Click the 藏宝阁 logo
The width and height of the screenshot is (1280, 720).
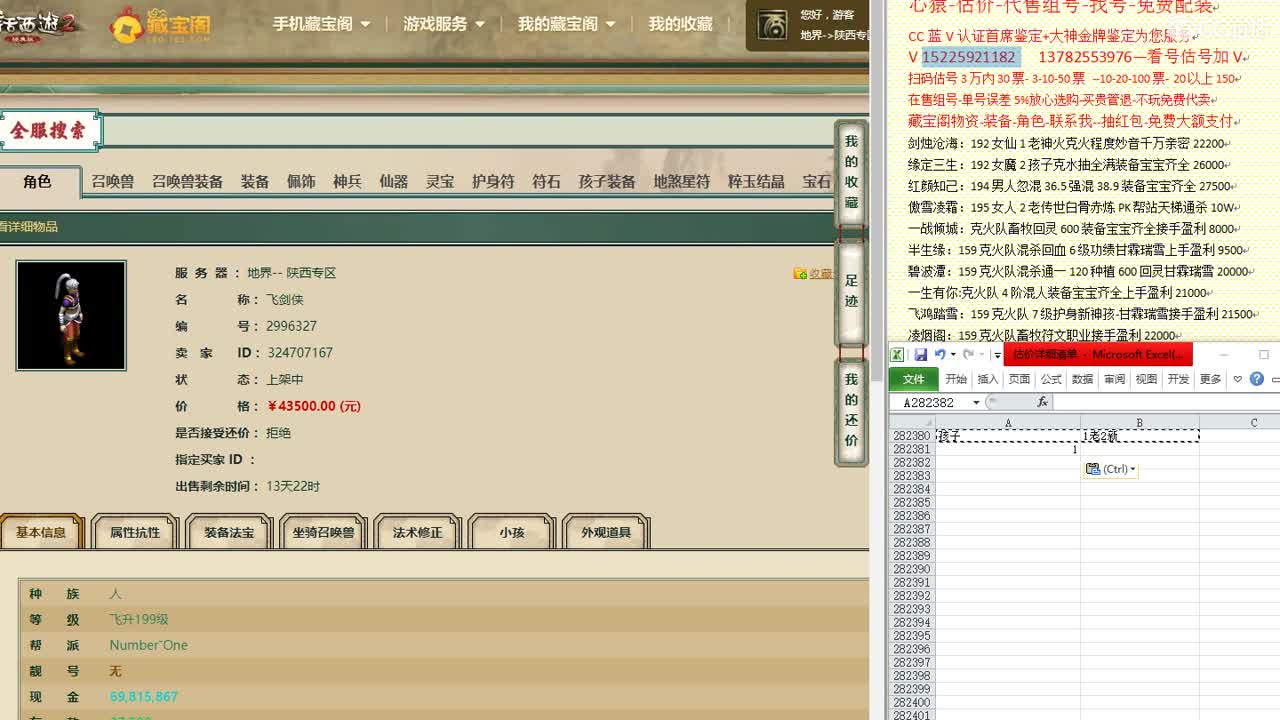click(162, 25)
